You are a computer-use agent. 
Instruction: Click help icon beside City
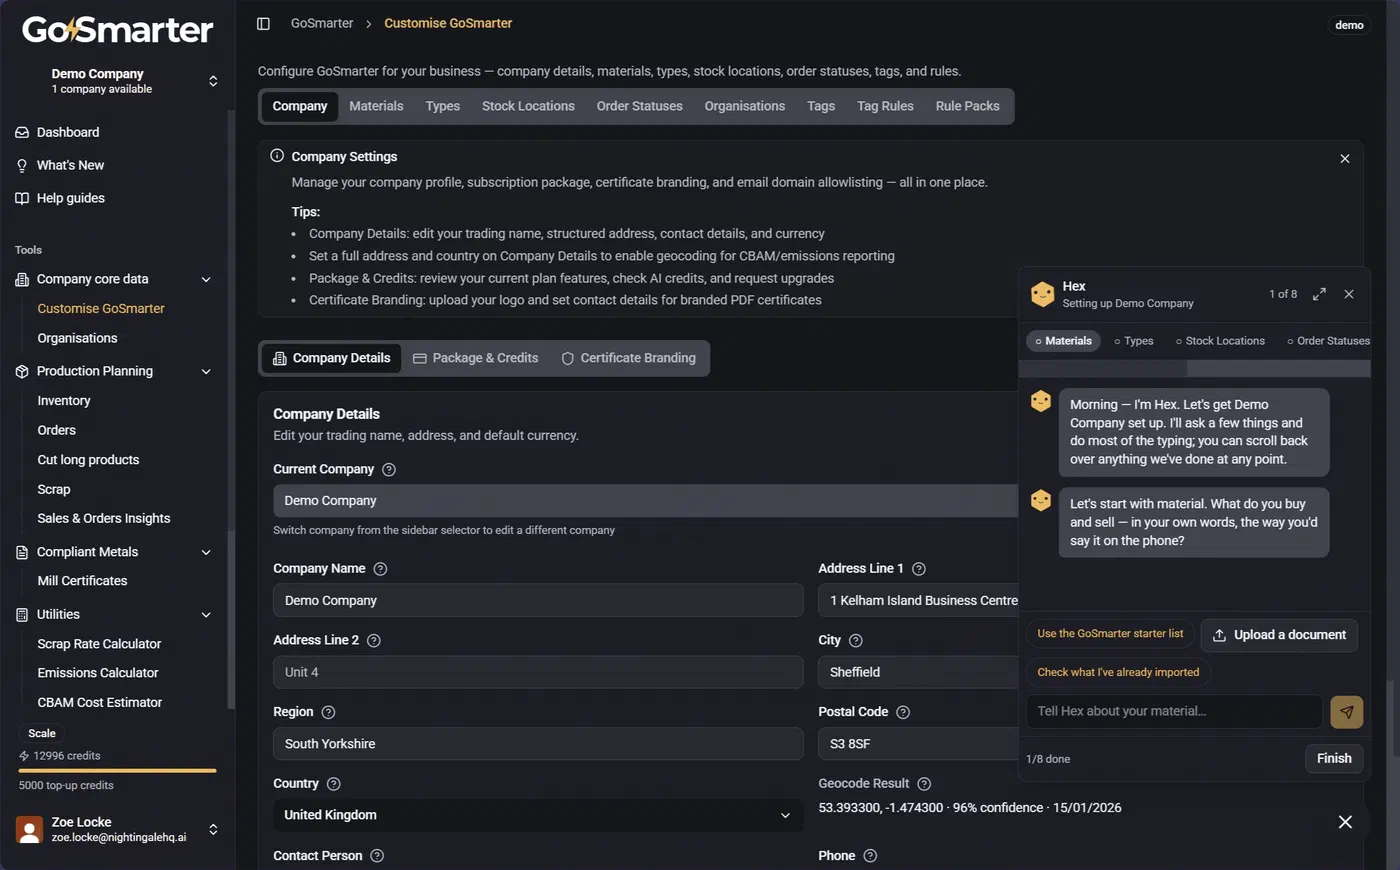[x=856, y=640]
